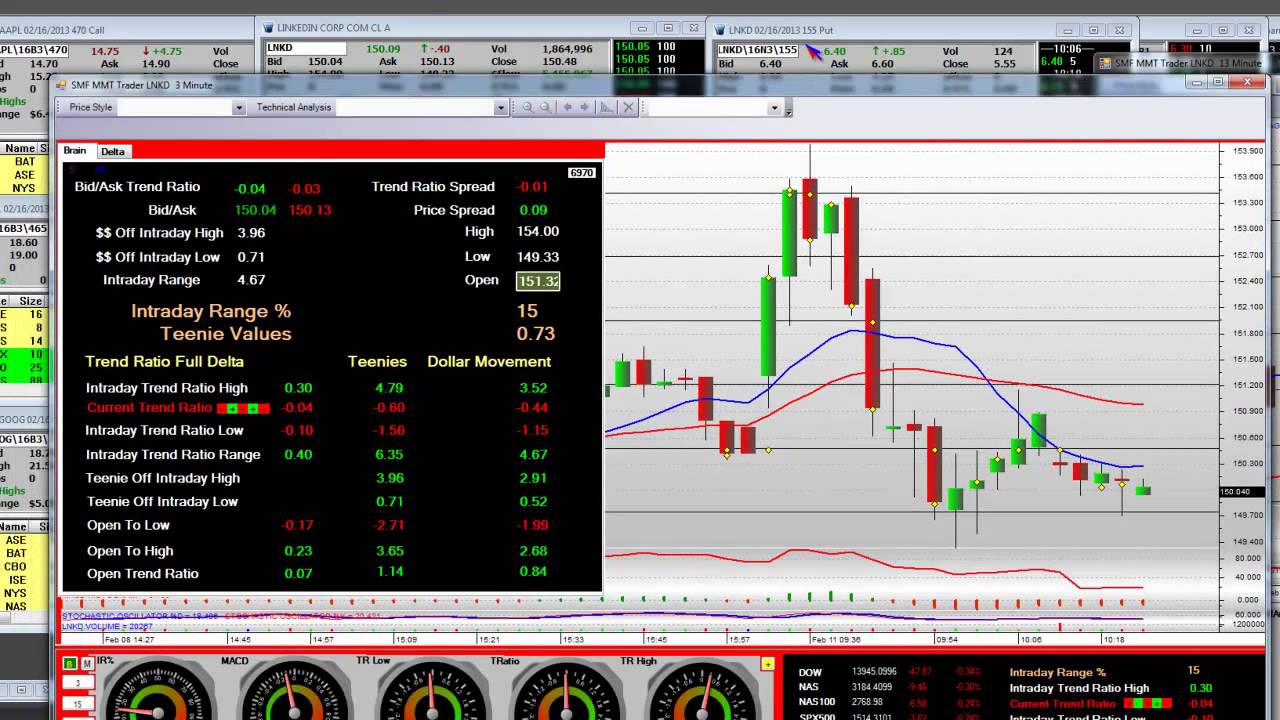Click the SMF MMT Trader 13 Minute window icon
The width and height of the screenshot is (1280, 720).
pyautogui.click(x=1105, y=63)
